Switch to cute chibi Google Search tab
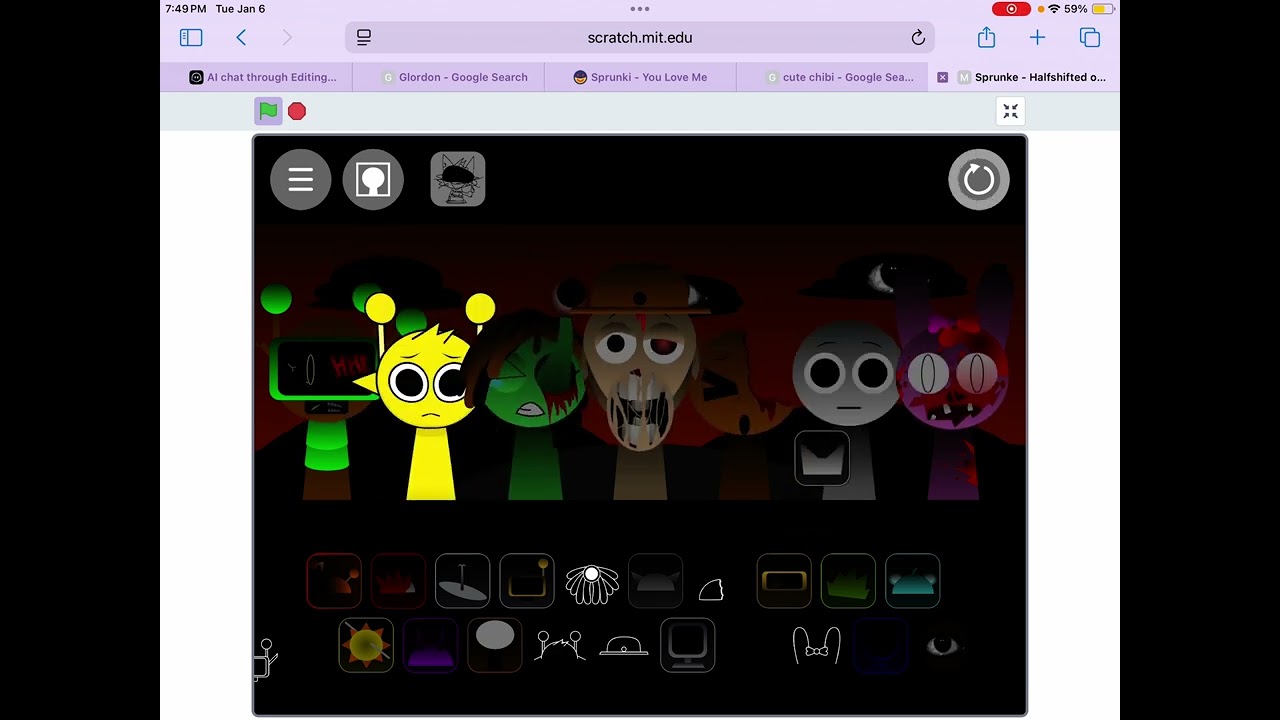This screenshot has height=720, width=1280. [840, 77]
